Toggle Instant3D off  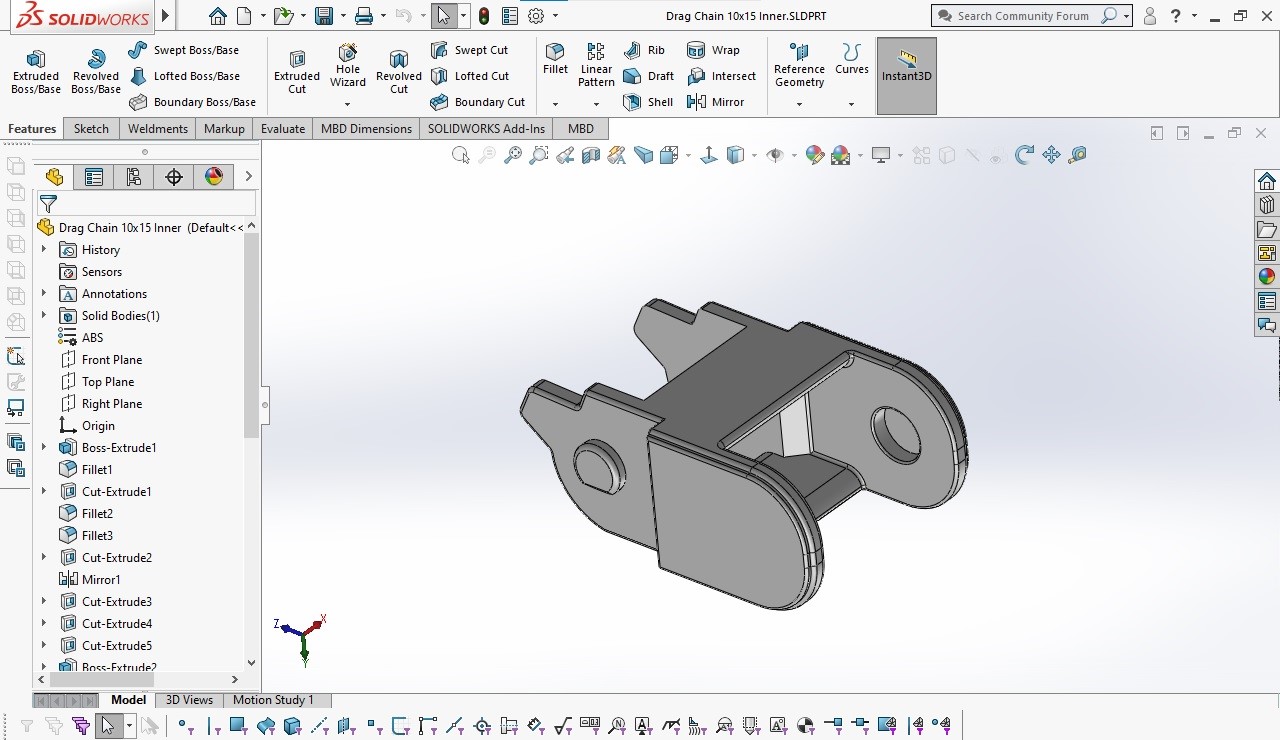[906, 75]
